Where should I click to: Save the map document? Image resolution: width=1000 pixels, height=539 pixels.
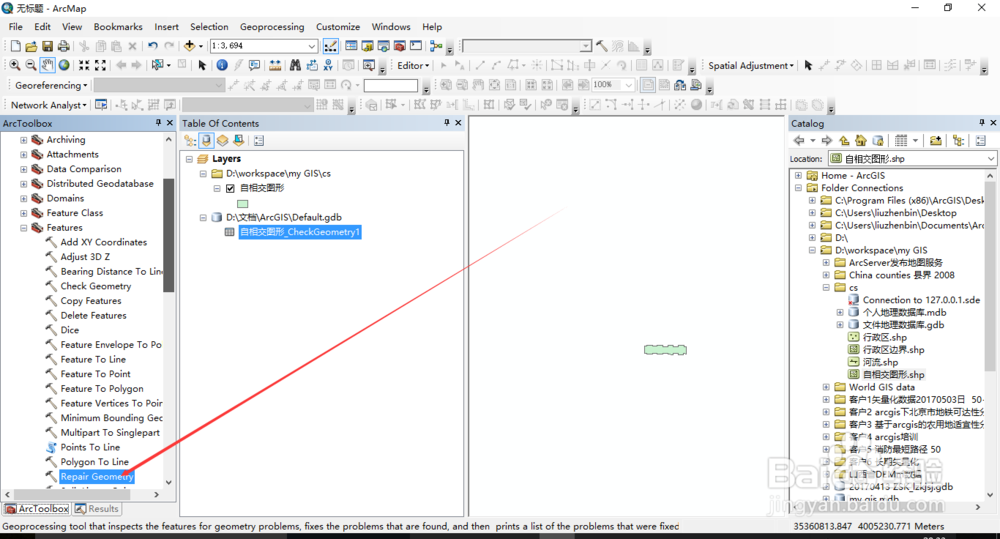[x=47, y=46]
